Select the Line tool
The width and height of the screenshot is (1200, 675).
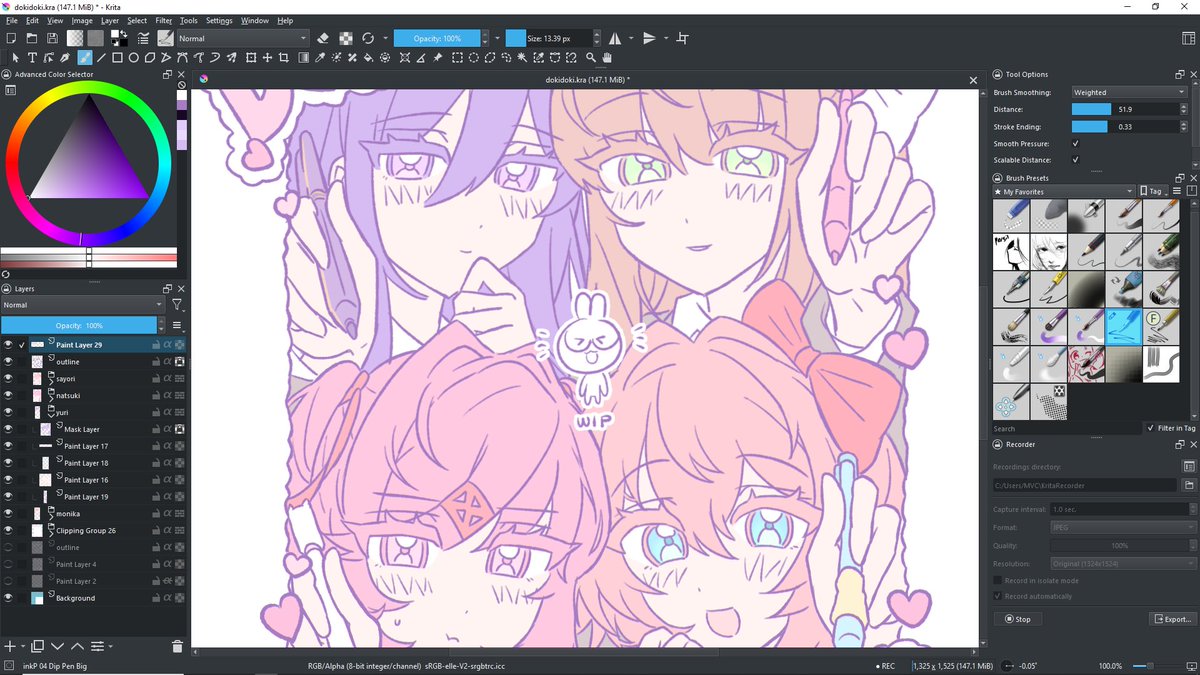click(x=101, y=57)
